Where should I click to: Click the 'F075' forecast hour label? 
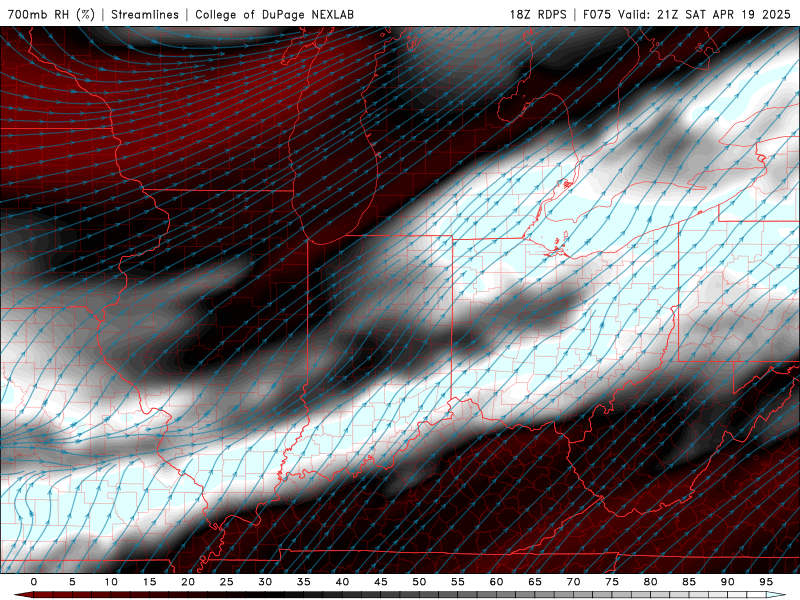(597, 14)
